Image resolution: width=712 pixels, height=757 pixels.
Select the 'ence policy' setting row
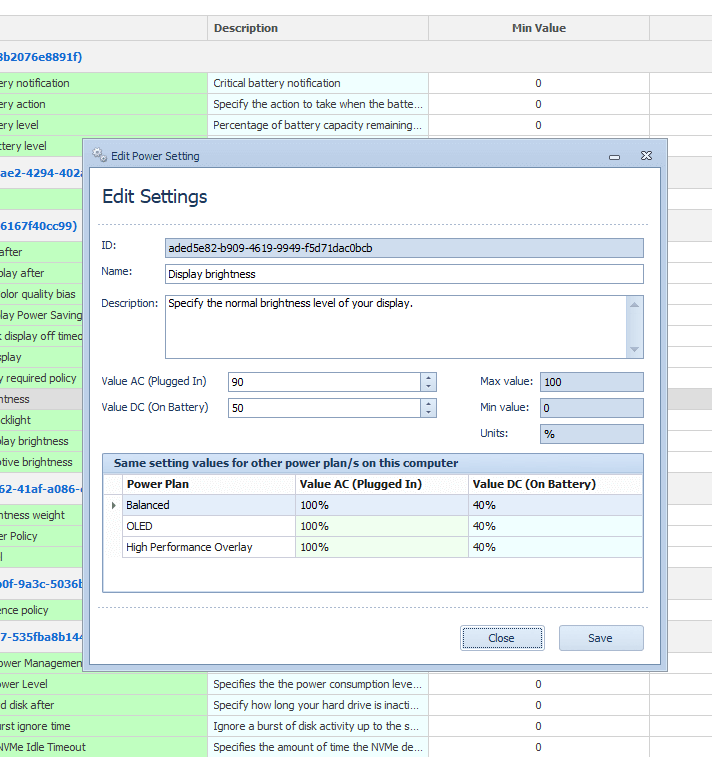pos(41,610)
